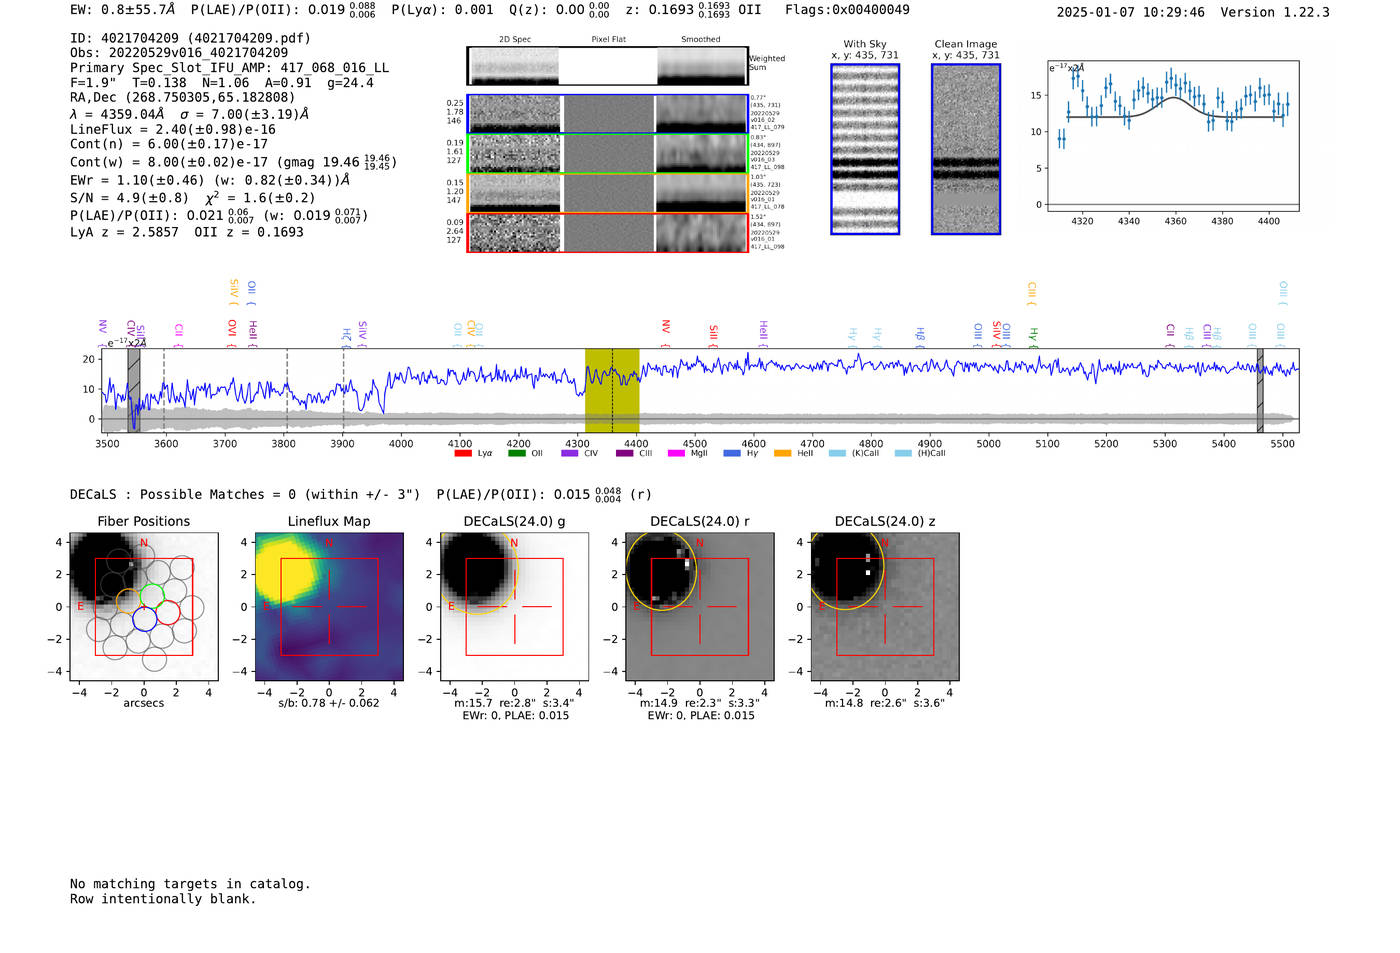This screenshot has height=953, width=1400.
Task: Click the Gaussian emission line fit plot
Action: (1173, 136)
